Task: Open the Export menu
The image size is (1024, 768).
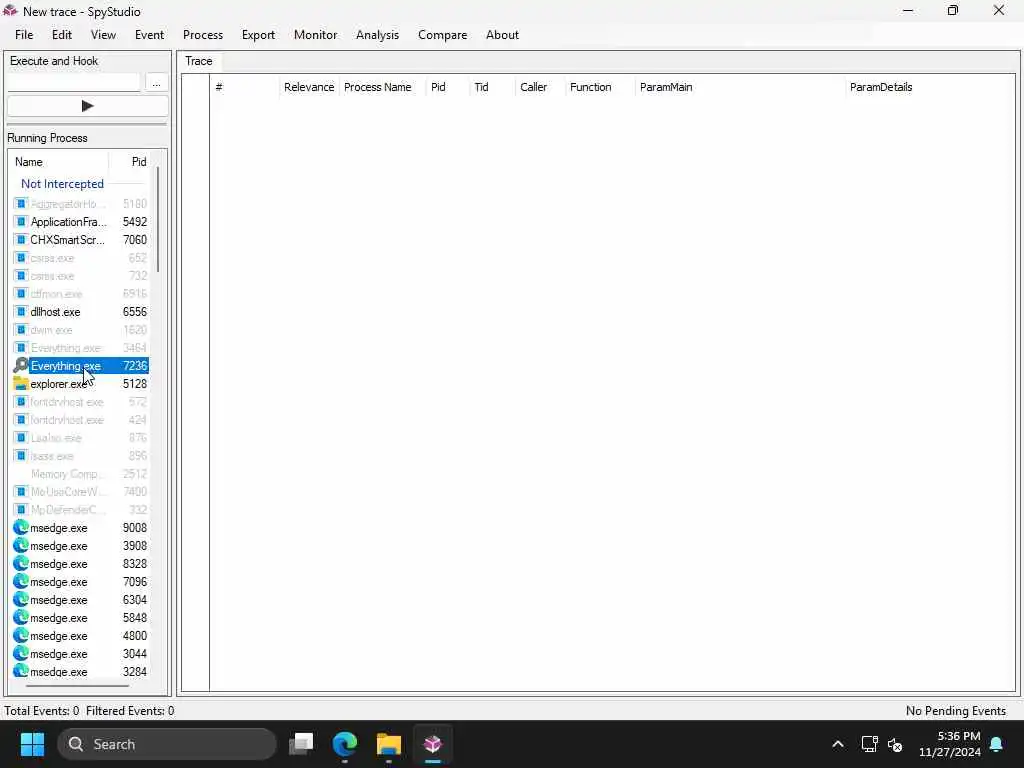Action: click(258, 35)
